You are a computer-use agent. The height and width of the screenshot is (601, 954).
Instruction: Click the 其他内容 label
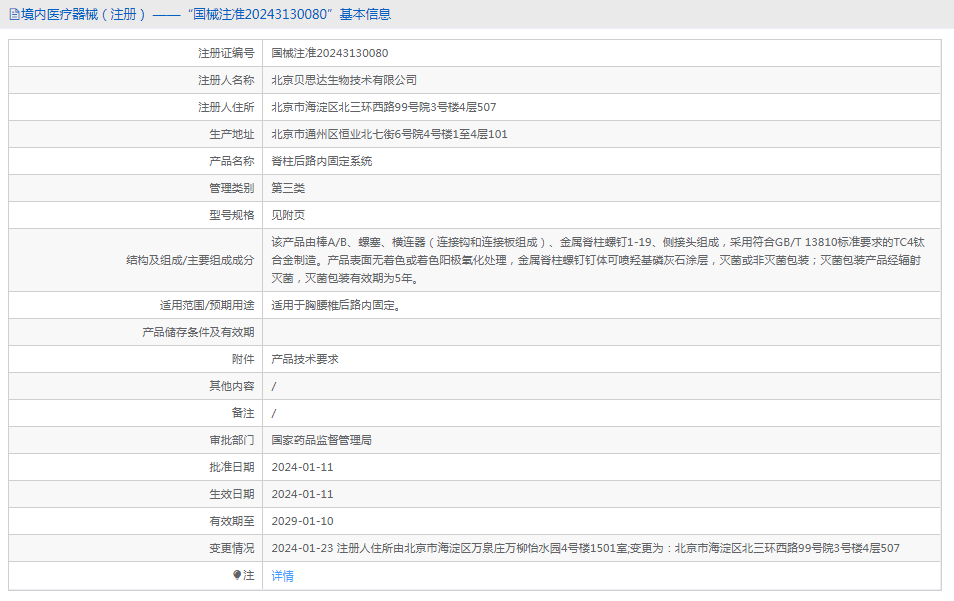click(x=232, y=386)
